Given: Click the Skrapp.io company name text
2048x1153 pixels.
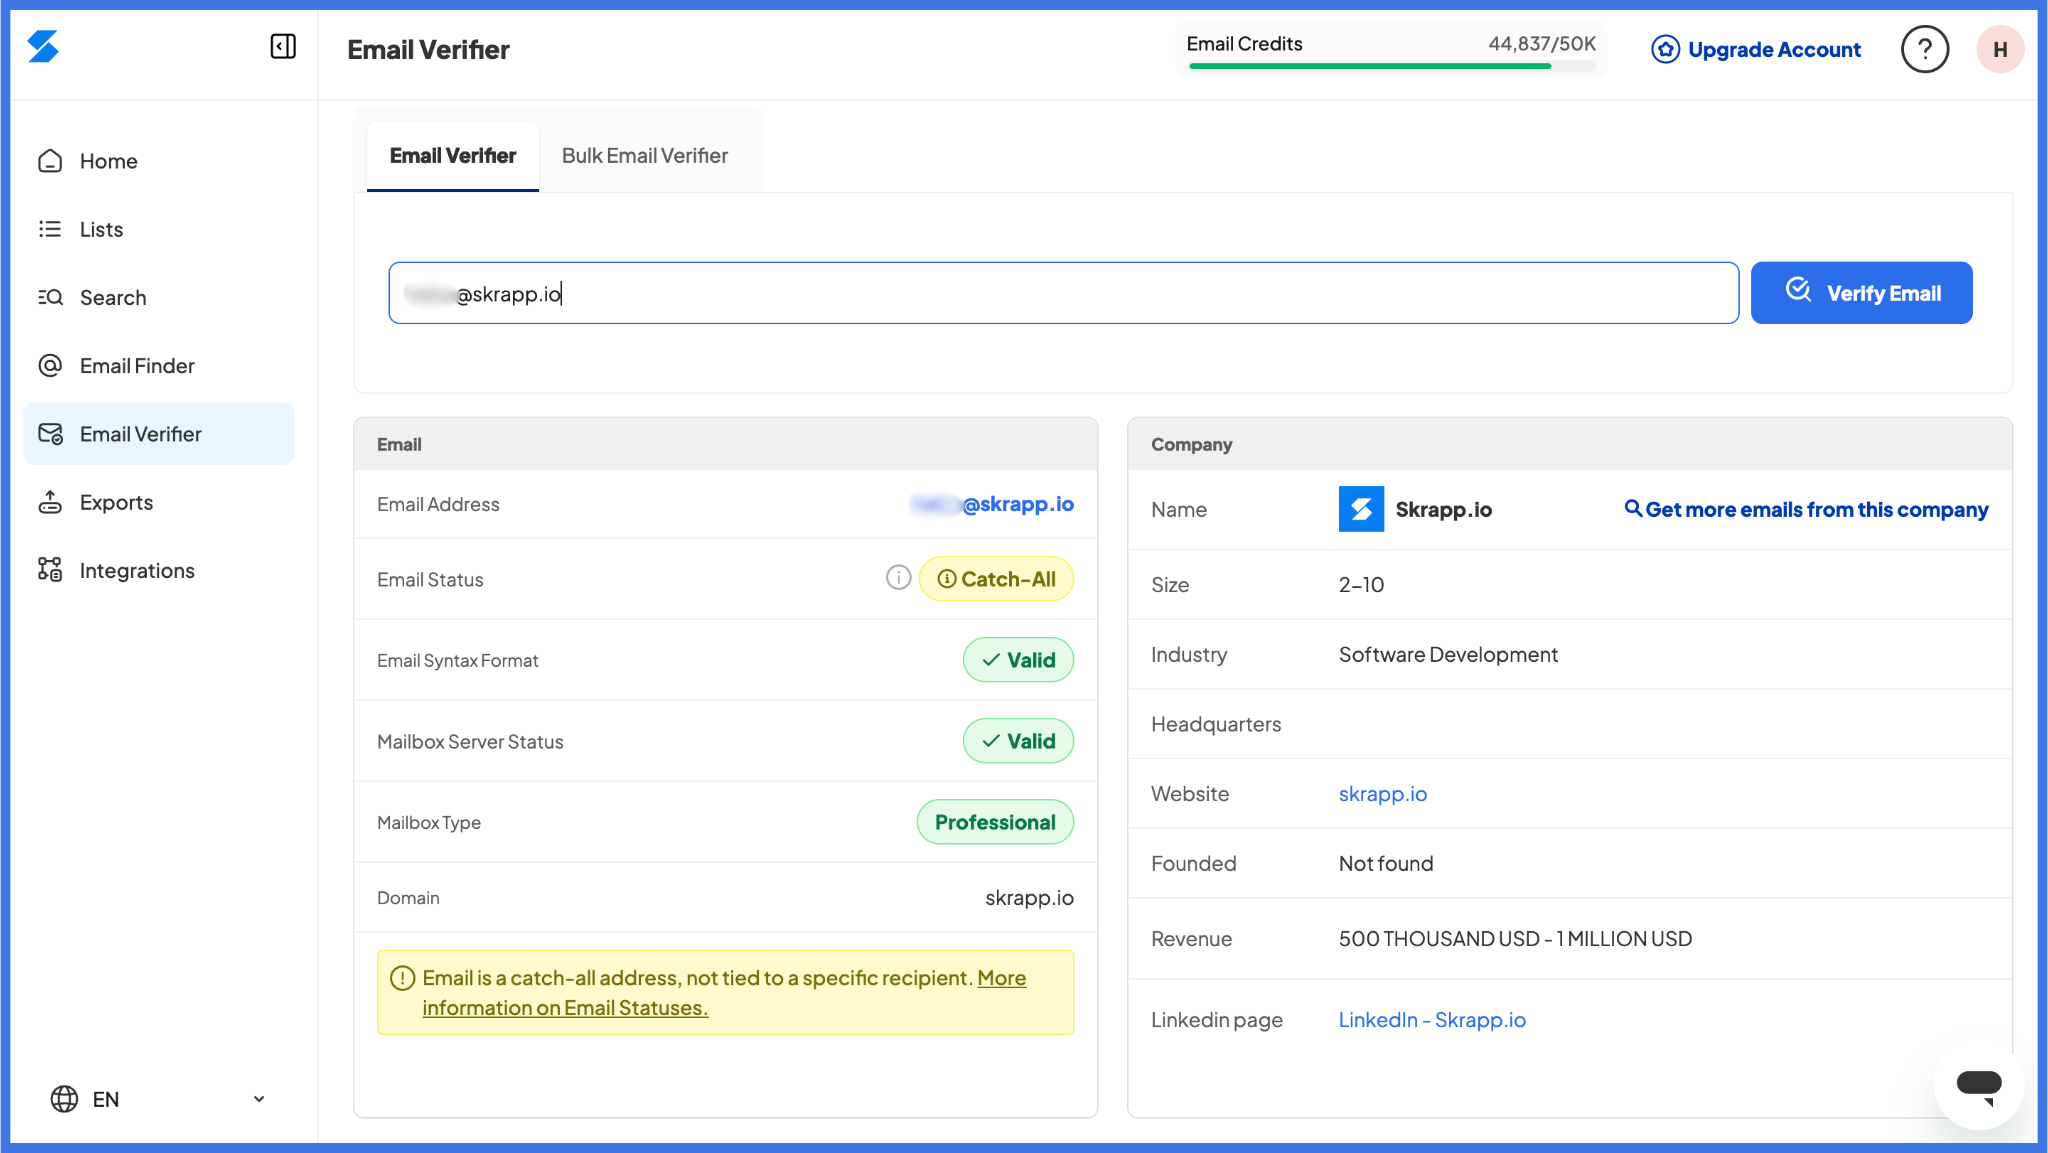Looking at the screenshot, I should 1443,509.
